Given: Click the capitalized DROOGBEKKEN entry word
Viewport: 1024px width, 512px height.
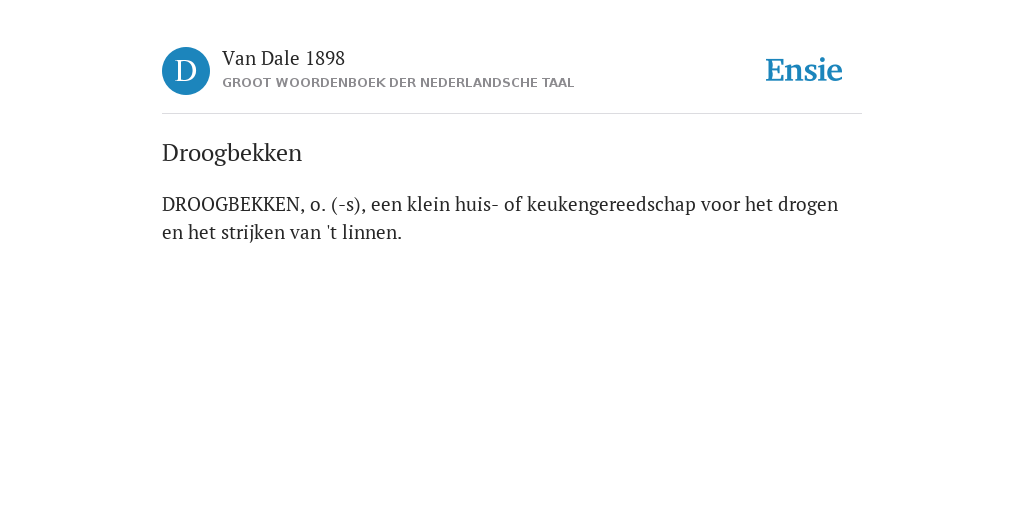Looking at the screenshot, I should (233, 205).
